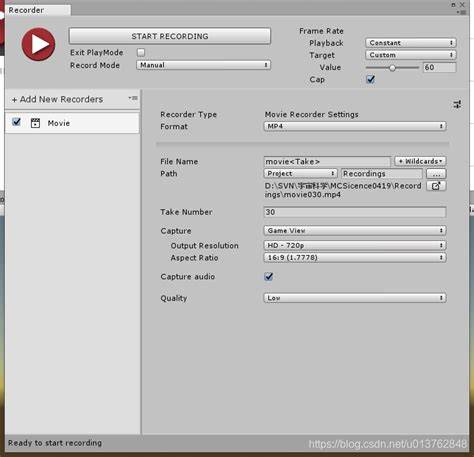Viewport: 474px width, 457px height.
Task: Click Movie Recorder Settings label
Action: coord(312,114)
